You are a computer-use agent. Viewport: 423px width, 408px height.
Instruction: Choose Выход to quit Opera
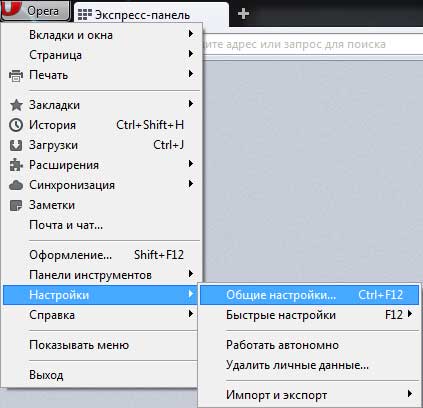click(x=100, y=375)
